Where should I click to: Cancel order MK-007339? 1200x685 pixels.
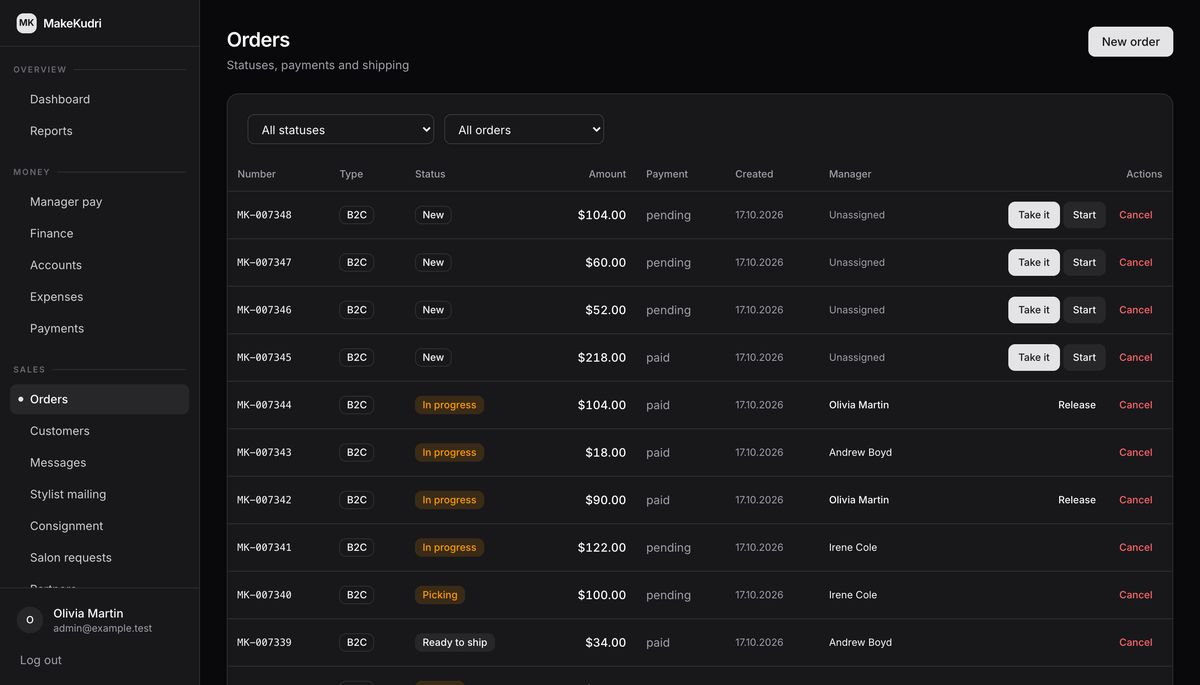click(x=1136, y=642)
